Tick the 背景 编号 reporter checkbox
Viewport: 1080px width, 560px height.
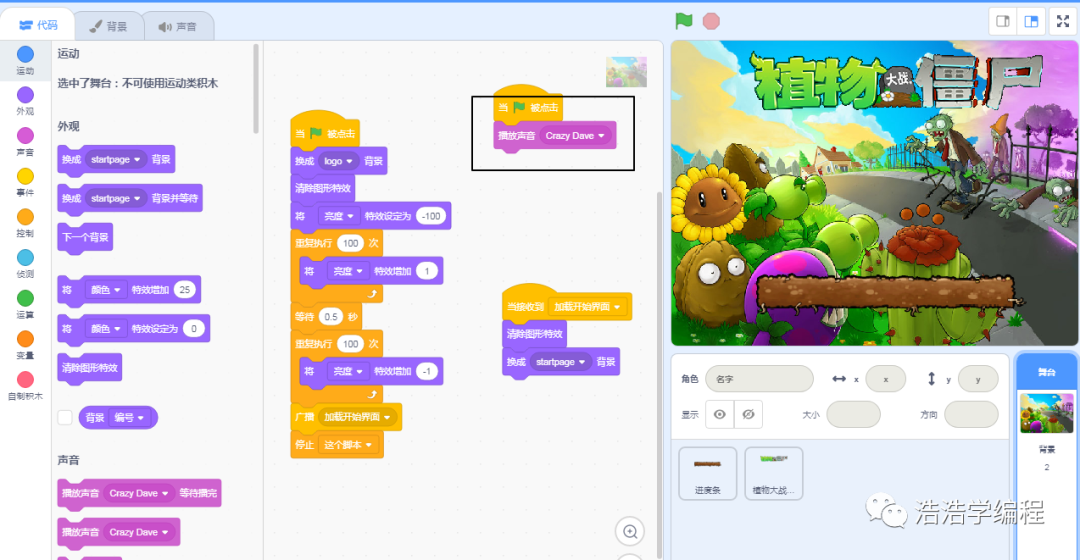(65, 417)
